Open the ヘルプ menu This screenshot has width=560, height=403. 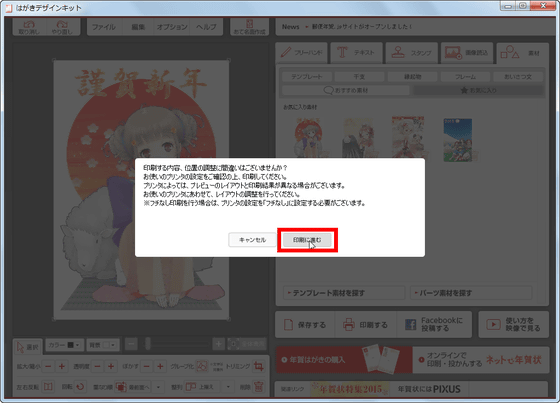pyautogui.click(x=206, y=27)
